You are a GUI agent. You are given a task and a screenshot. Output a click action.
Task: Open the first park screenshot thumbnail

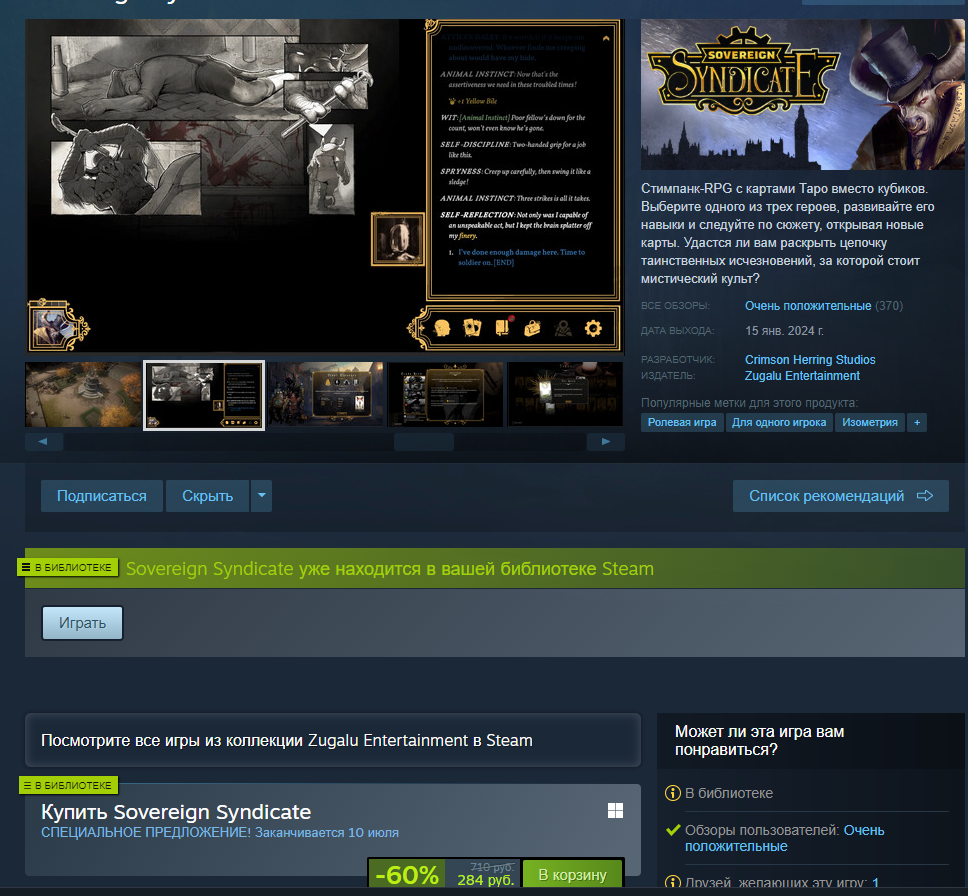[x=83, y=395]
